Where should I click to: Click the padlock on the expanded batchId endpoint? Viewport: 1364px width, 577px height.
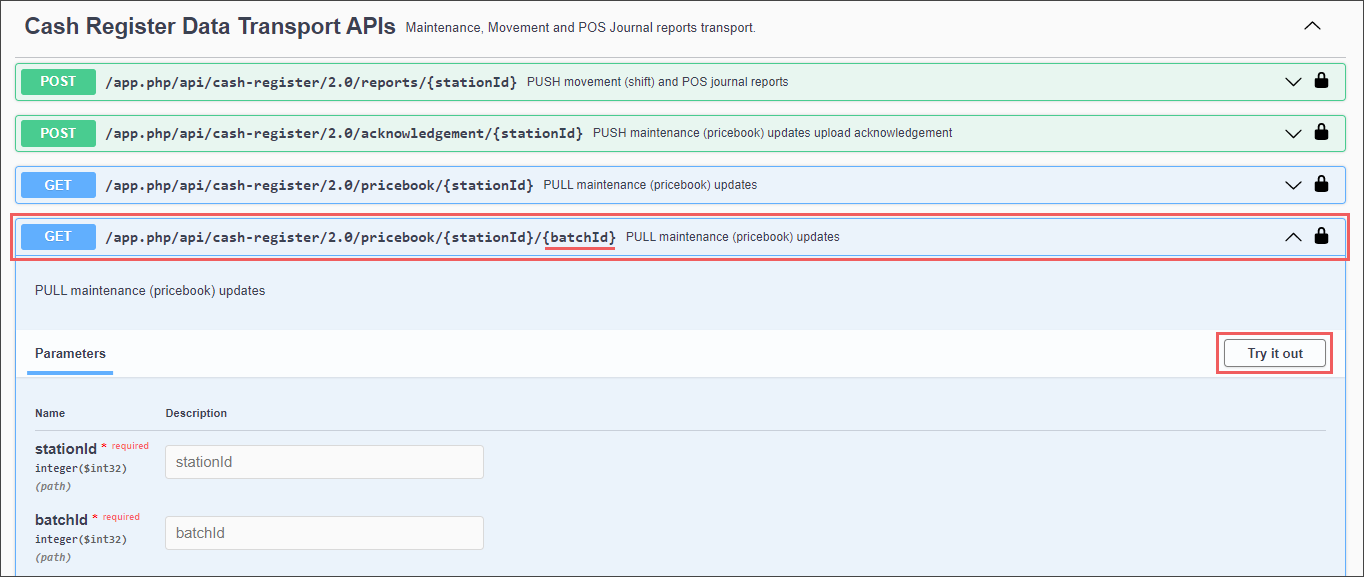click(1321, 236)
